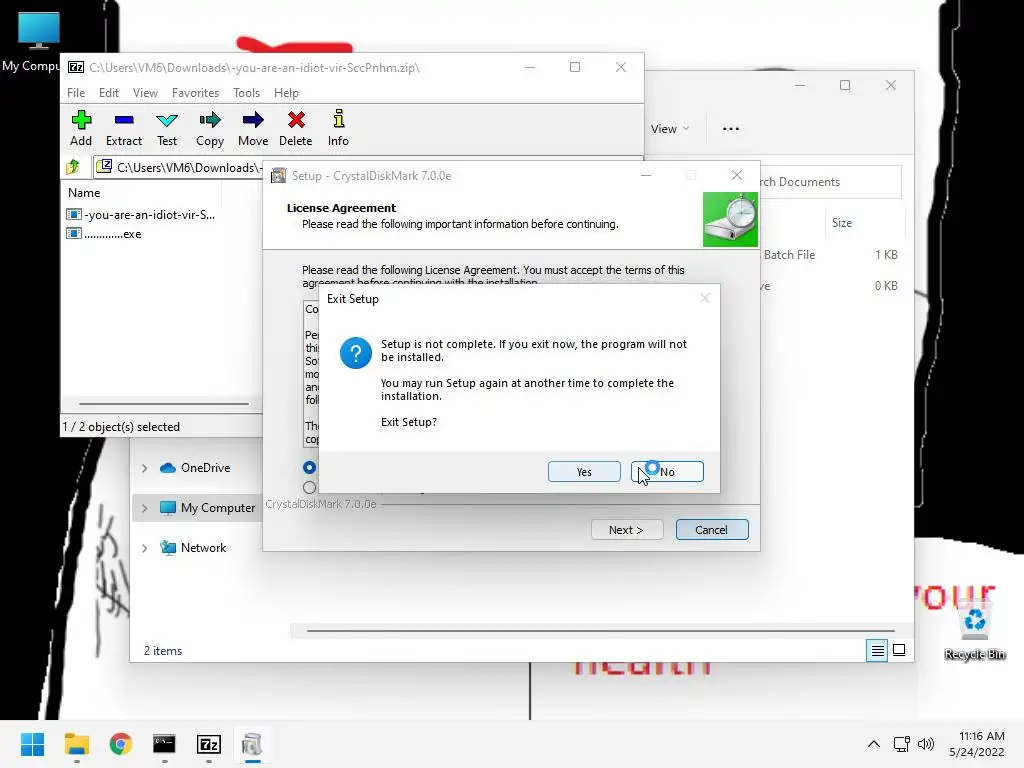Switch Explorer to large thumbnails view icon
1024x768 pixels.
pos(899,650)
